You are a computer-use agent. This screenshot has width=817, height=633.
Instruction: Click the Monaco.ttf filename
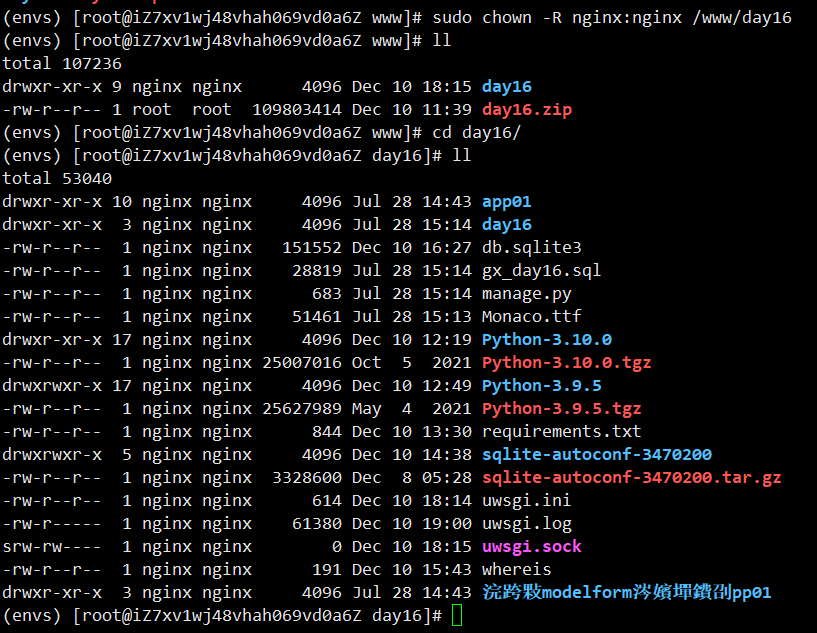click(531, 317)
